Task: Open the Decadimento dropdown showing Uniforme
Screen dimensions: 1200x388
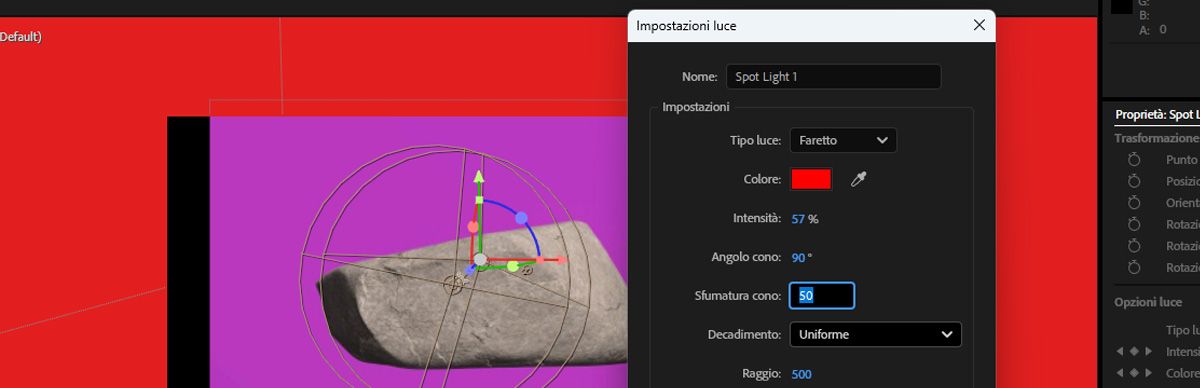Action: (x=876, y=334)
